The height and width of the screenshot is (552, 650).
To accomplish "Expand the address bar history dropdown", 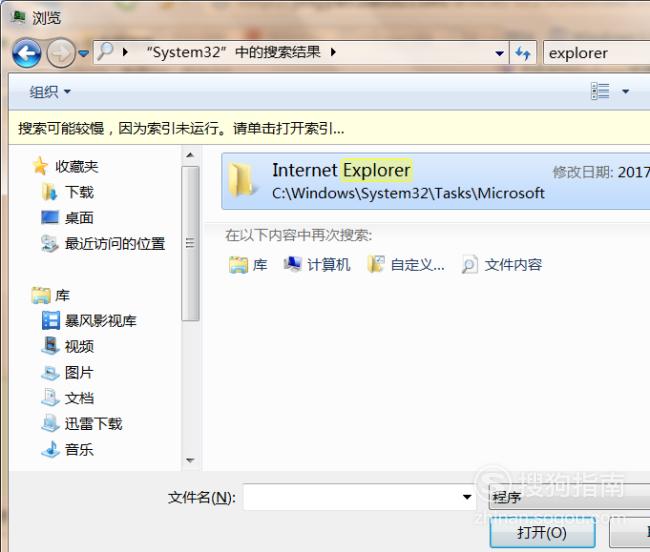I will [x=500, y=53].
